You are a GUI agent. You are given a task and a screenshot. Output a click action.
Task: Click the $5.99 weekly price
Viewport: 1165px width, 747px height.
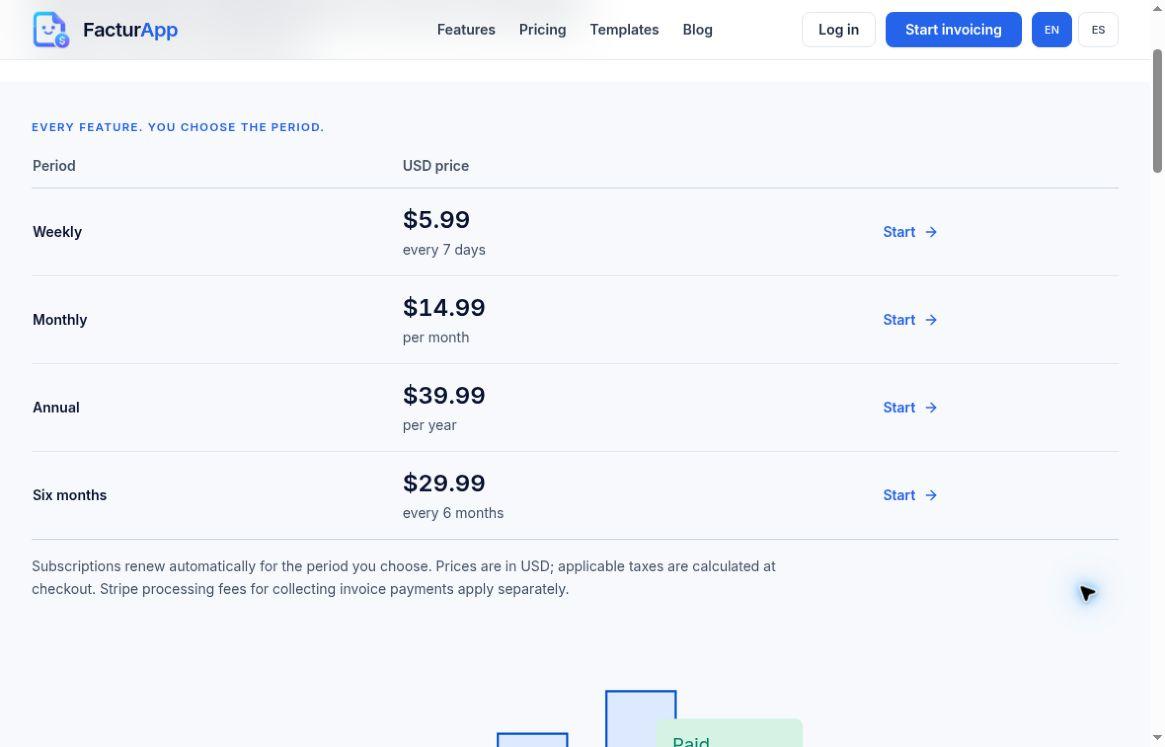[x=436, y=219]
